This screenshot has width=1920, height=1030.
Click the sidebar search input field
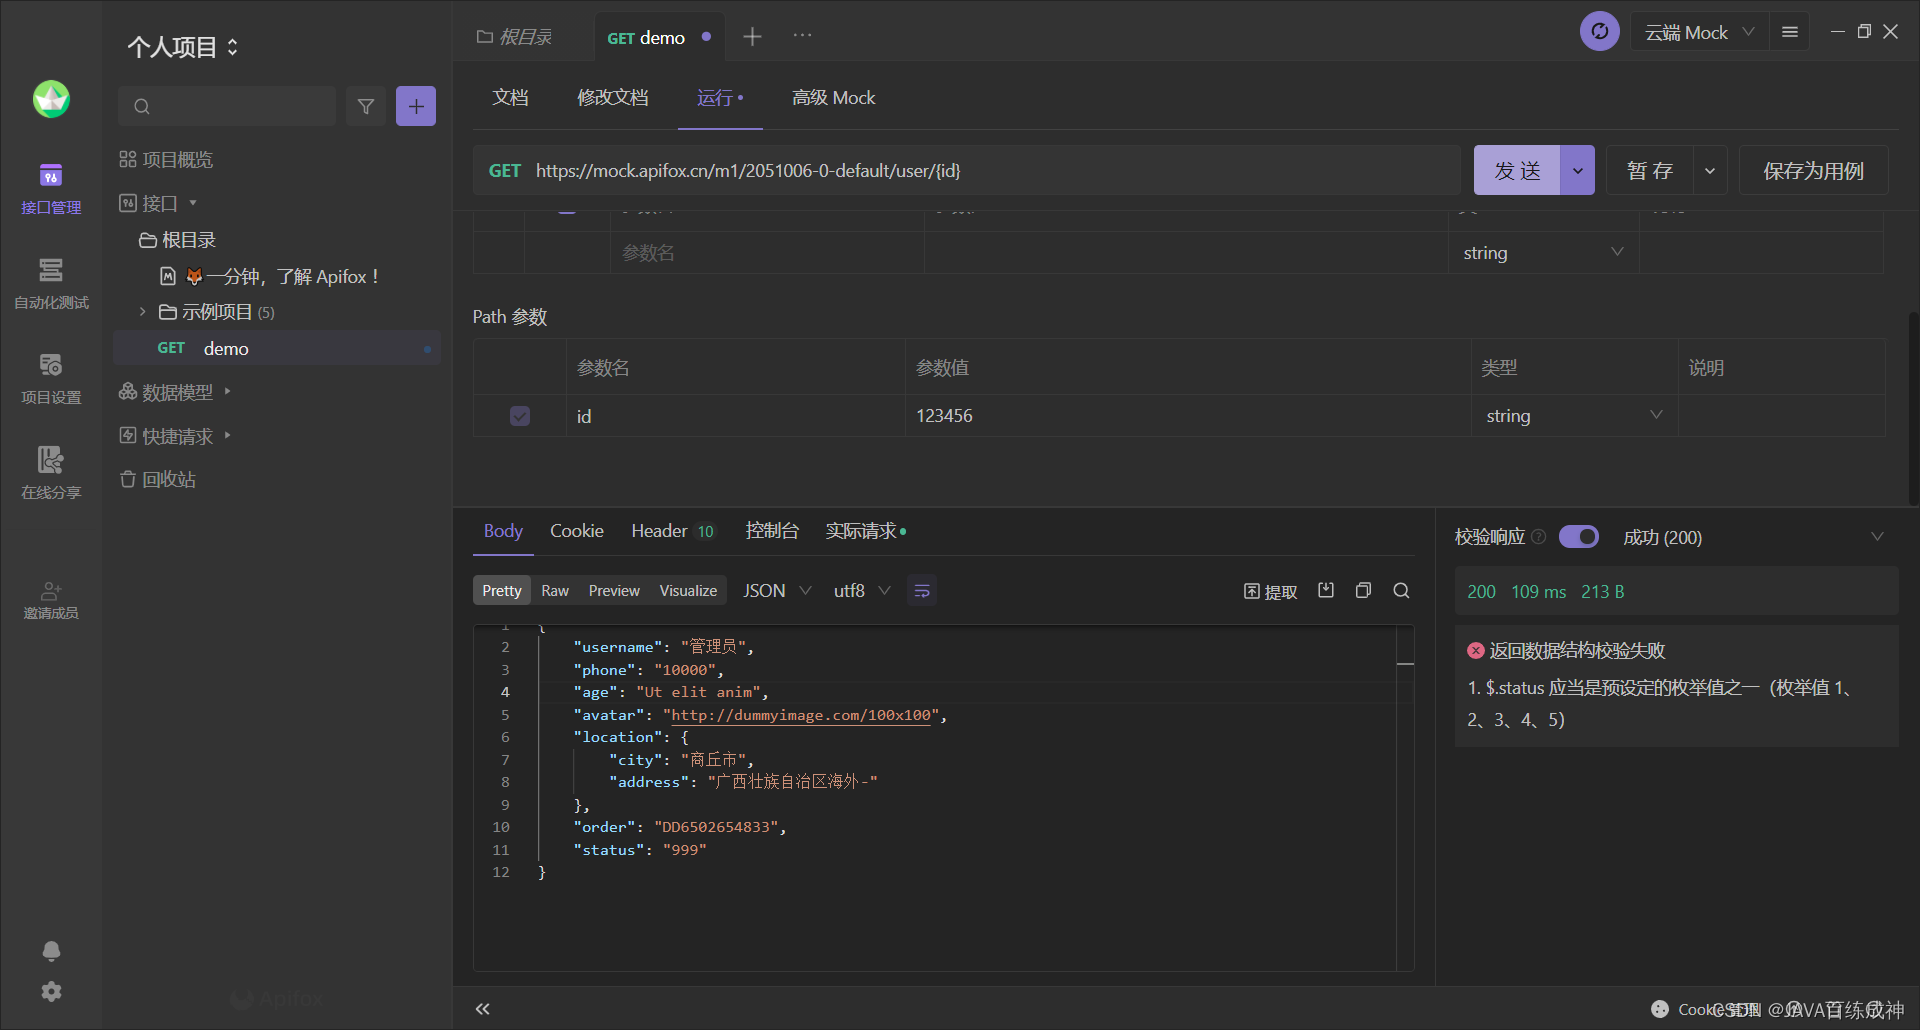[227, 106]
